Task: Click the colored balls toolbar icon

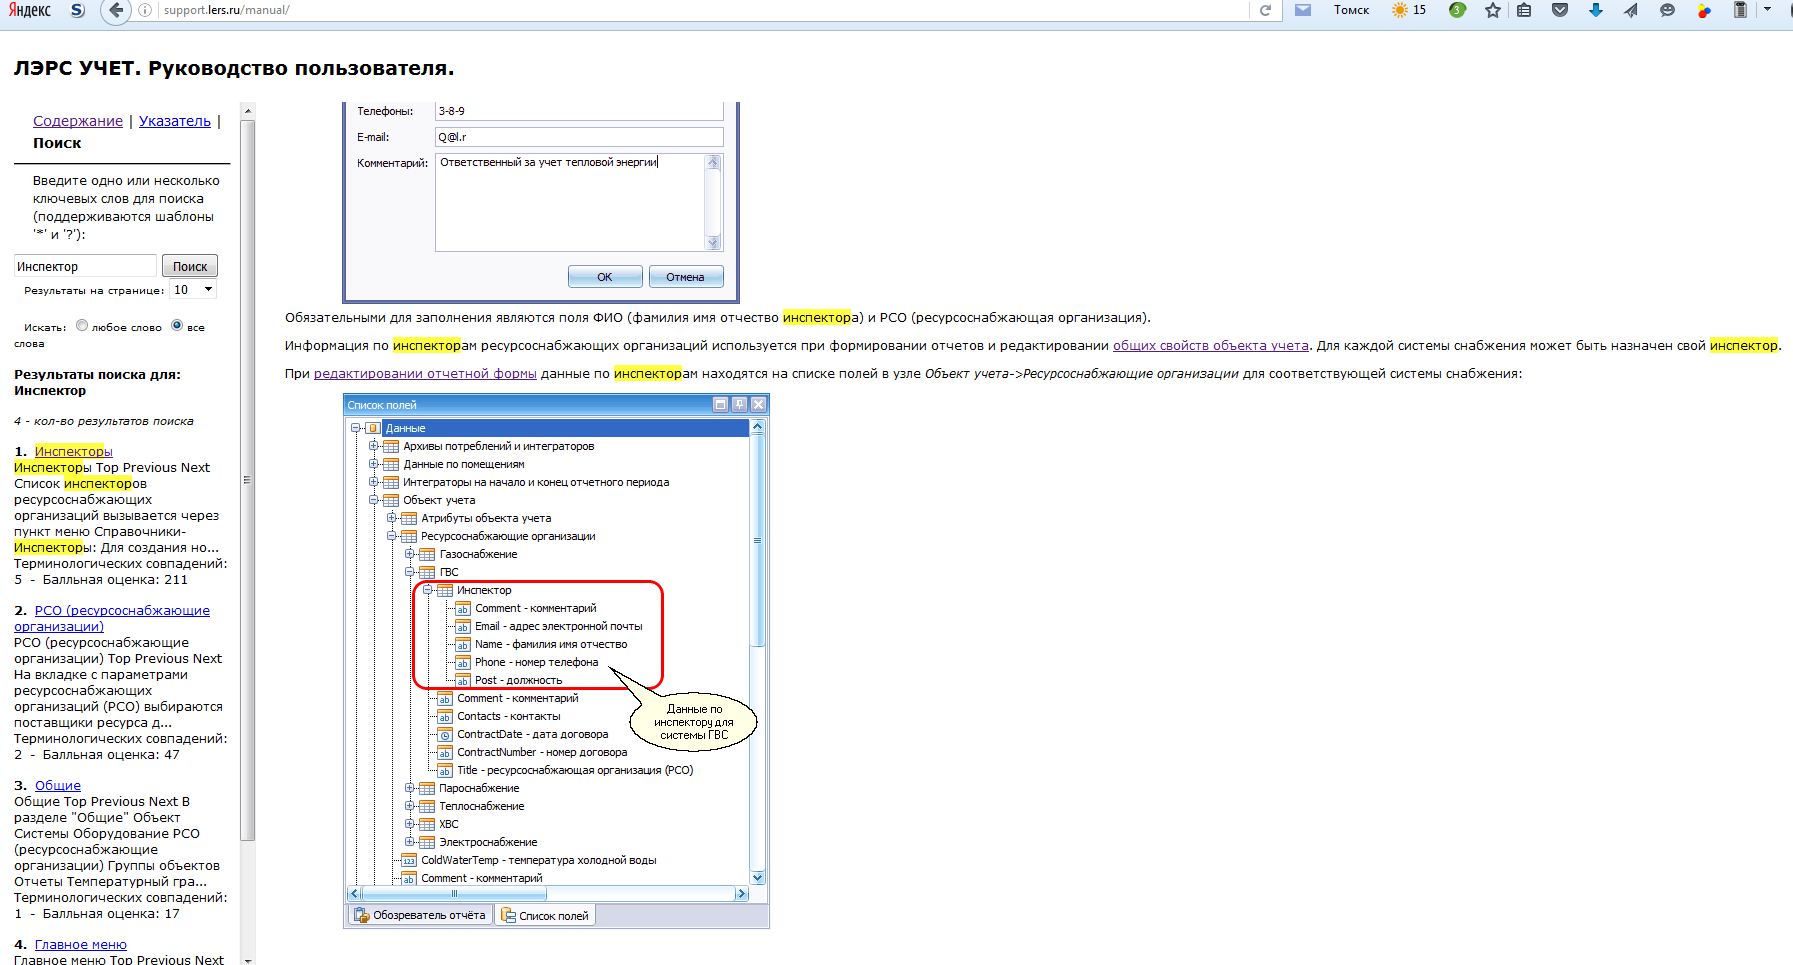Action: click(1704, 10)
